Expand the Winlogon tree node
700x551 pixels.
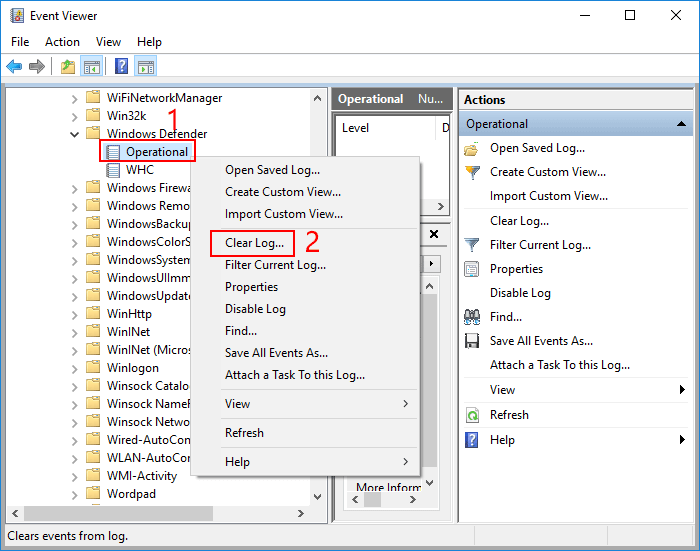click(x=75, y=369)
